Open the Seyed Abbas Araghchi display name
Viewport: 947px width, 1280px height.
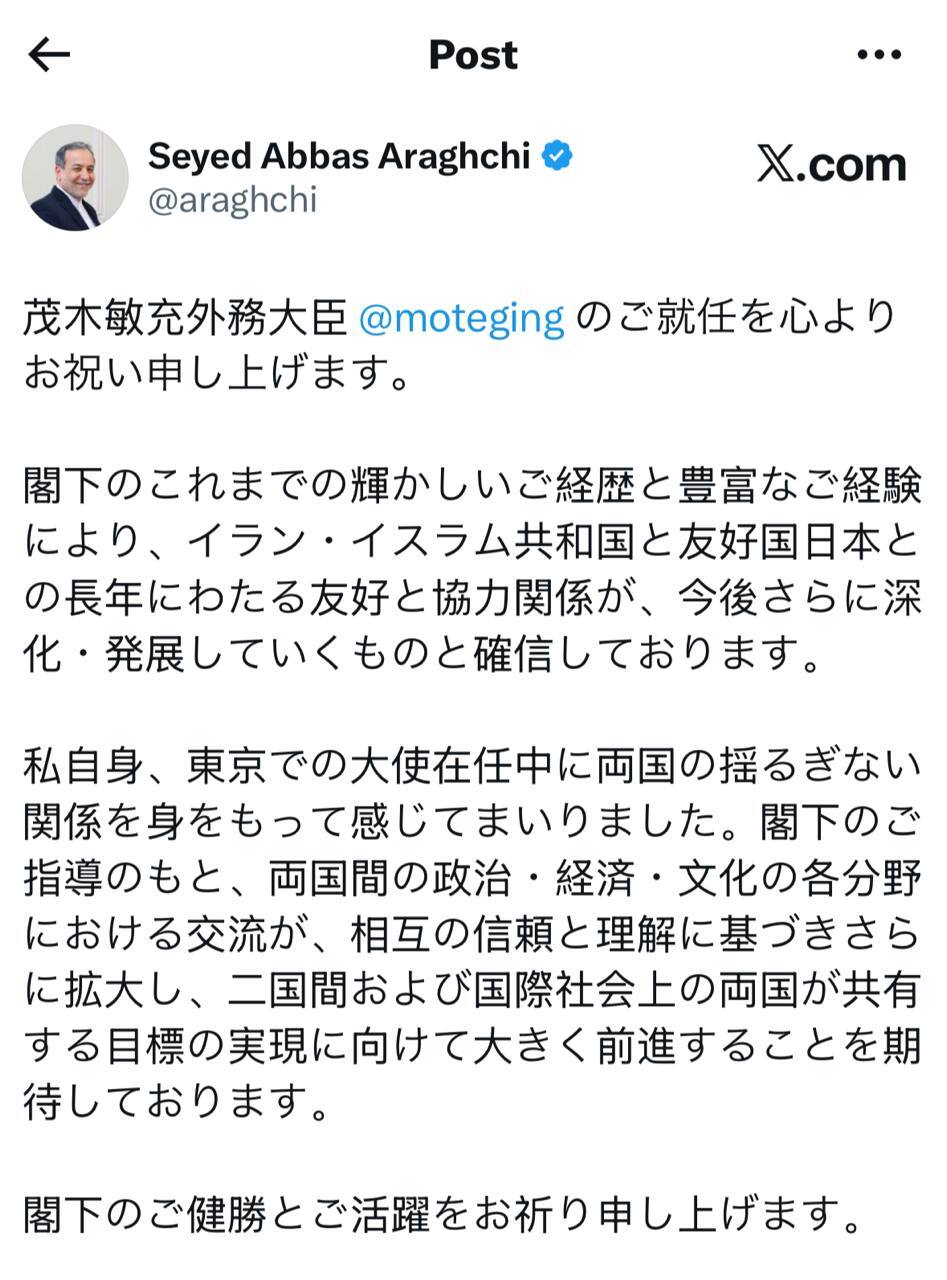tap(339, 156)
